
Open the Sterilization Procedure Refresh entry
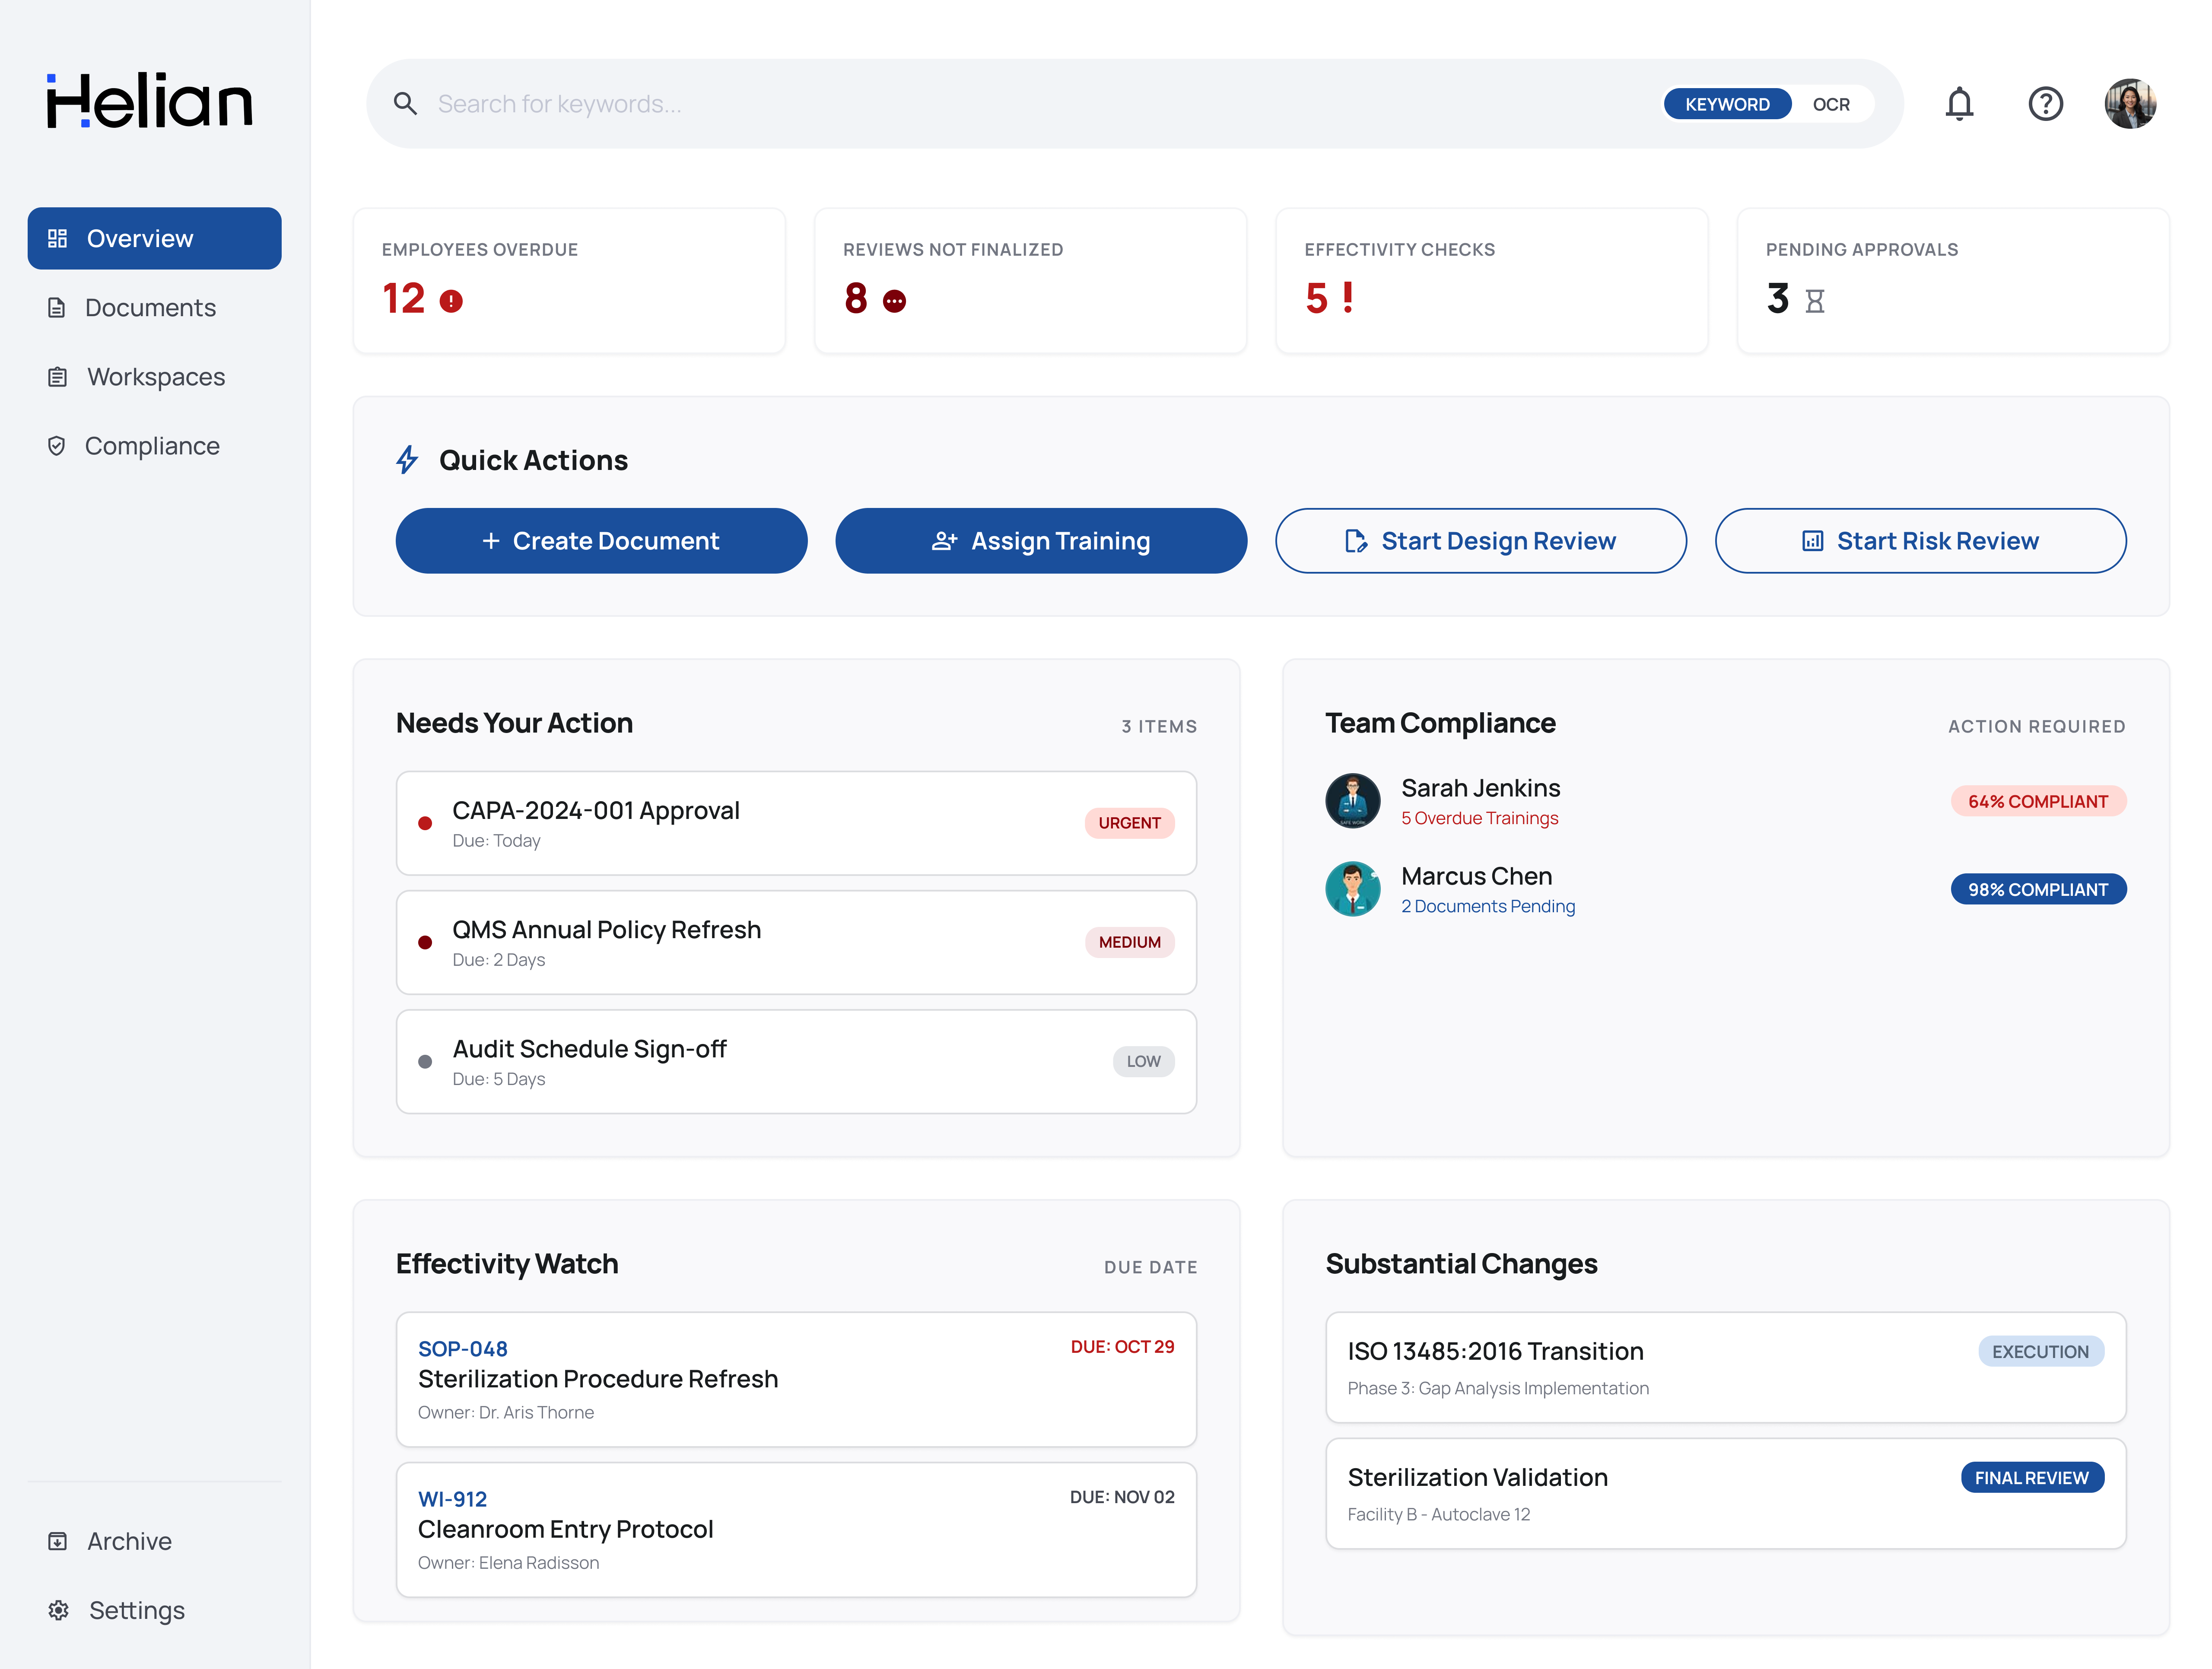796,1379
